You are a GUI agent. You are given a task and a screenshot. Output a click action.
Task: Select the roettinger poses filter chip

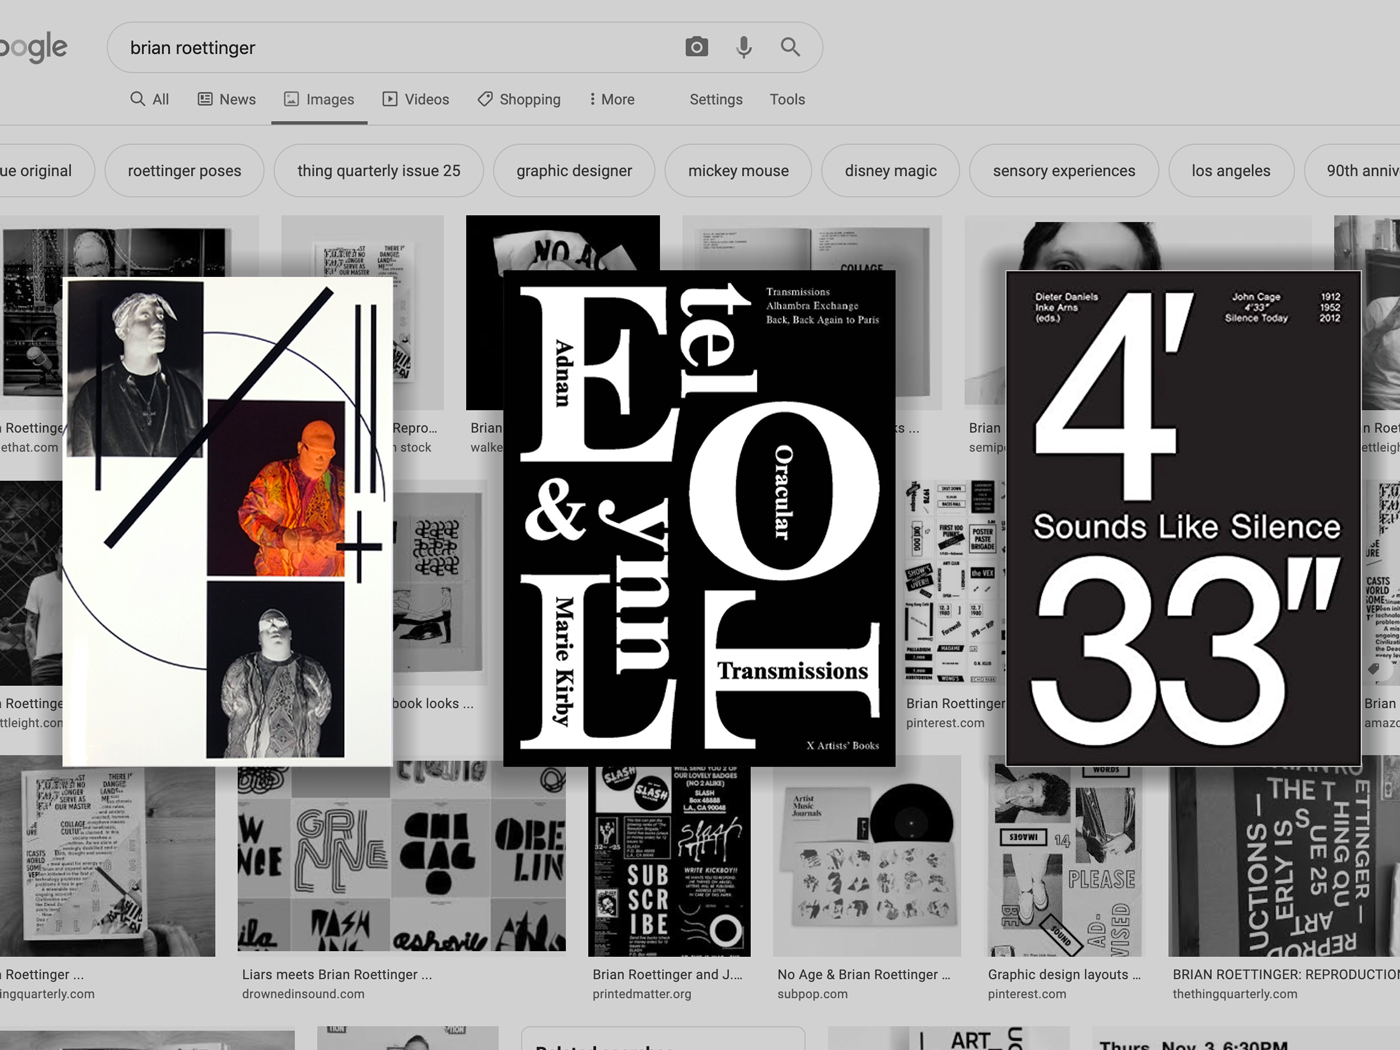(185, 171)
